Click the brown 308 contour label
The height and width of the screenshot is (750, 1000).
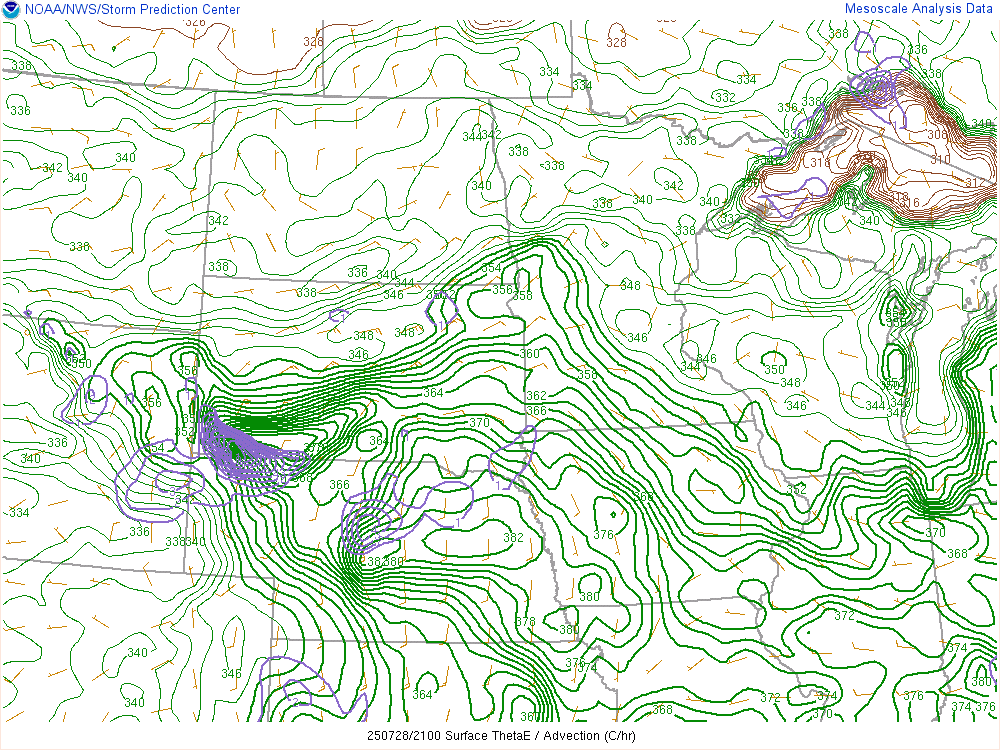pyautogui.click(x=937, y=135)
